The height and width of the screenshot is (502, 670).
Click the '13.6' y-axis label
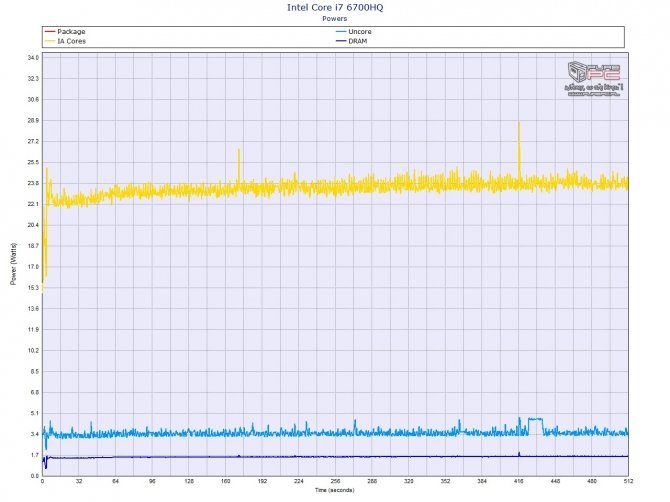[33, 308]
